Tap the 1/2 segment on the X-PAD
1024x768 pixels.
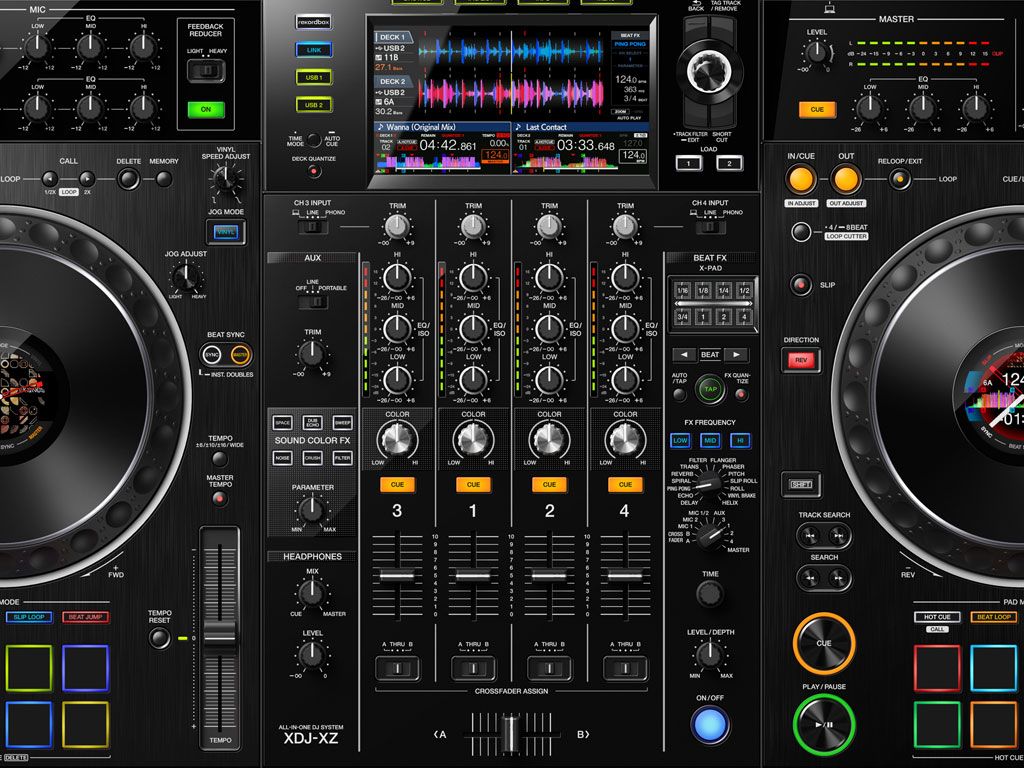[x=744, y=291]
